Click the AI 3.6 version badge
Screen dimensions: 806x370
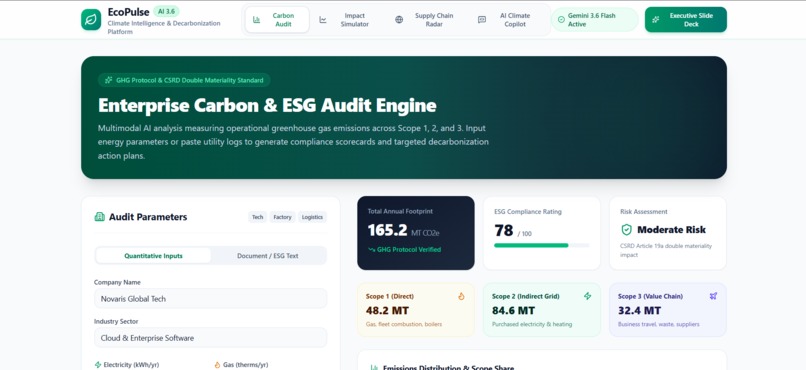(x=166, y=11)
